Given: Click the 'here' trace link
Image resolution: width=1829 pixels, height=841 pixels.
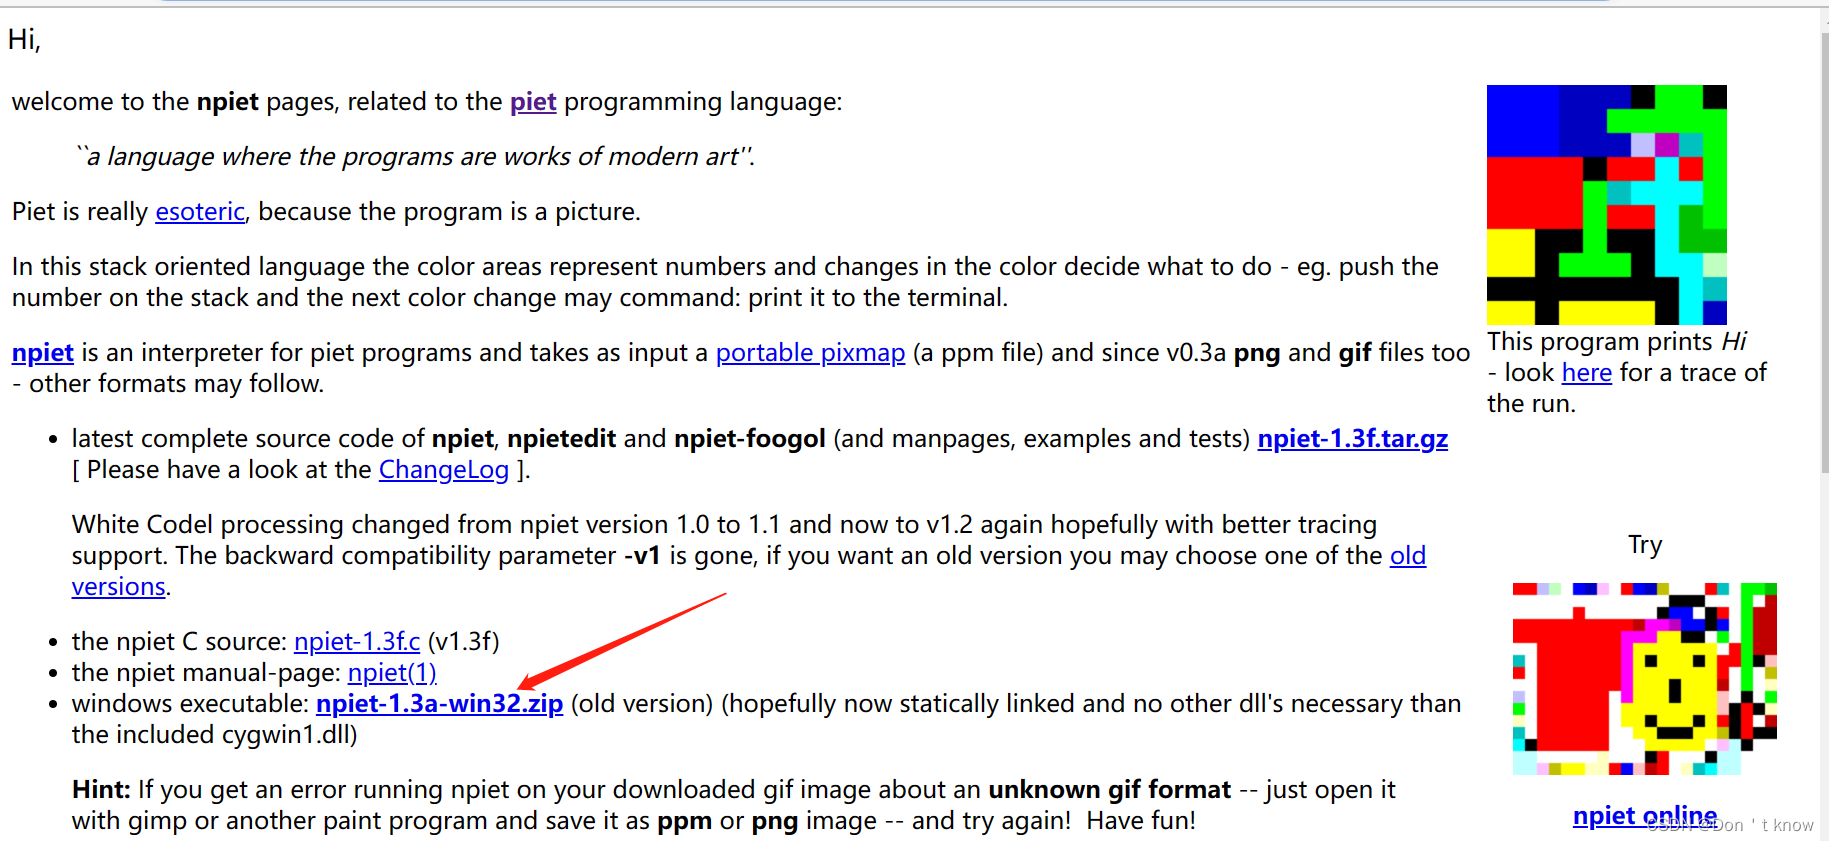Looking at the screenshot, I should [x=1586, y=373].
